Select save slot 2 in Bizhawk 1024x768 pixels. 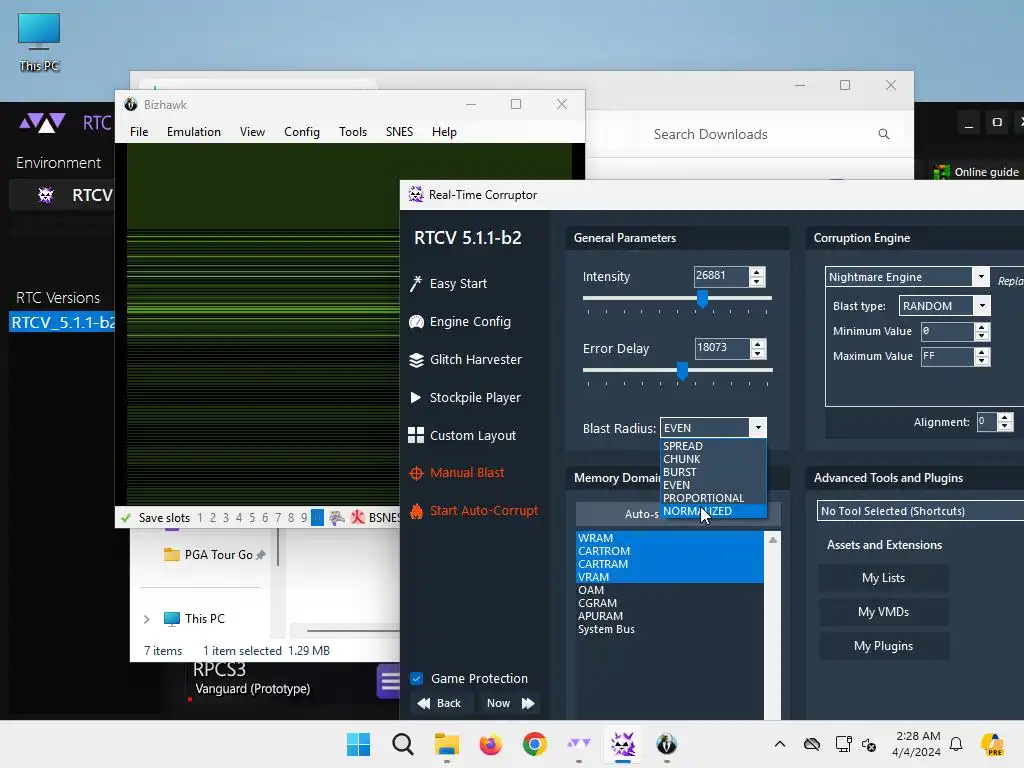(x=213, y=518)
